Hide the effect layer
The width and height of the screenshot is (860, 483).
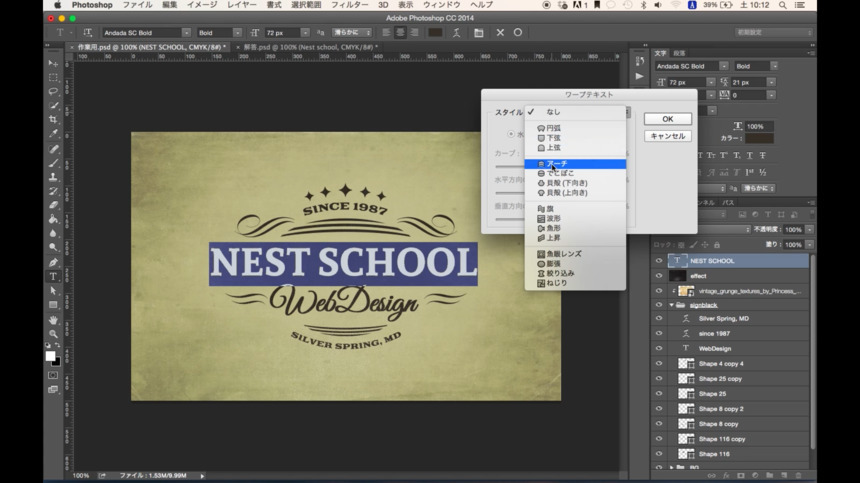(659, 276)
